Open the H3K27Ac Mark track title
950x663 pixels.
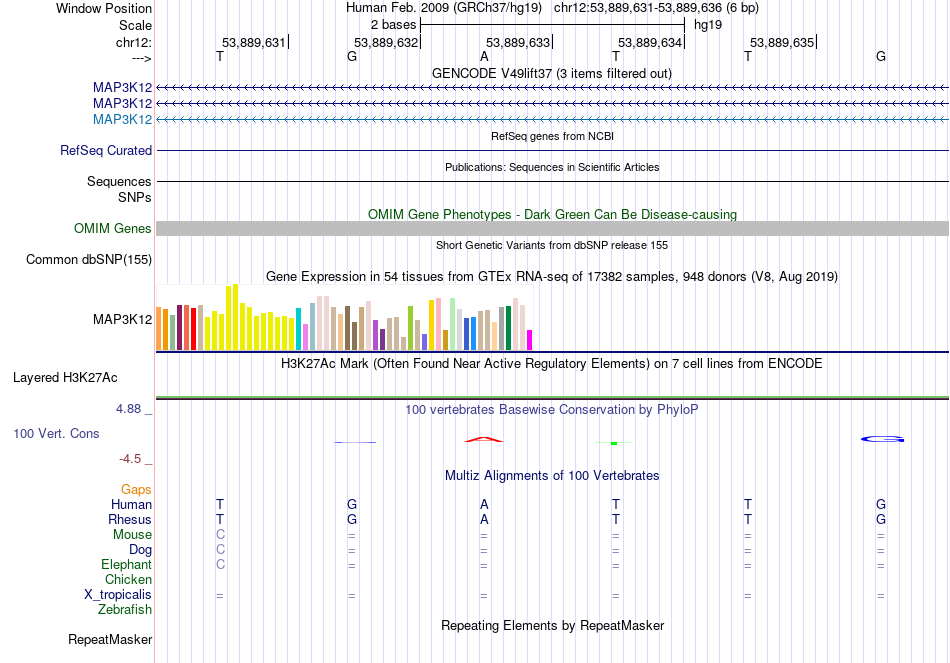[551, 364]
